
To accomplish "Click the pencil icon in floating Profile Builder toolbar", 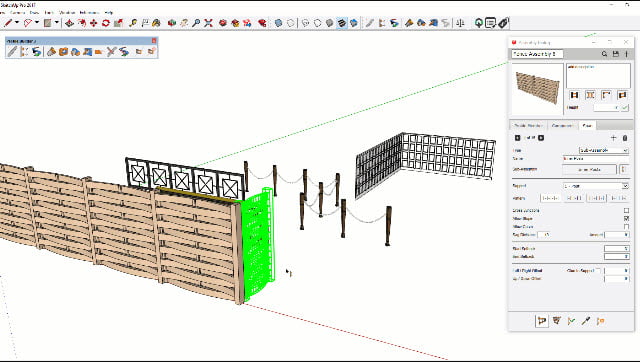I will click(x=12, y=51).
